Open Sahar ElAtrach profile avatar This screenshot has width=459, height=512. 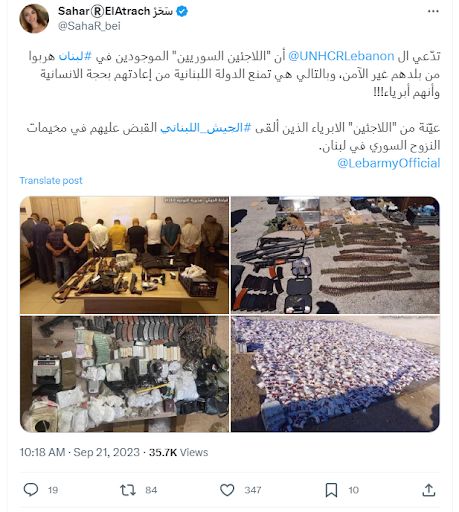click(34, 18)
